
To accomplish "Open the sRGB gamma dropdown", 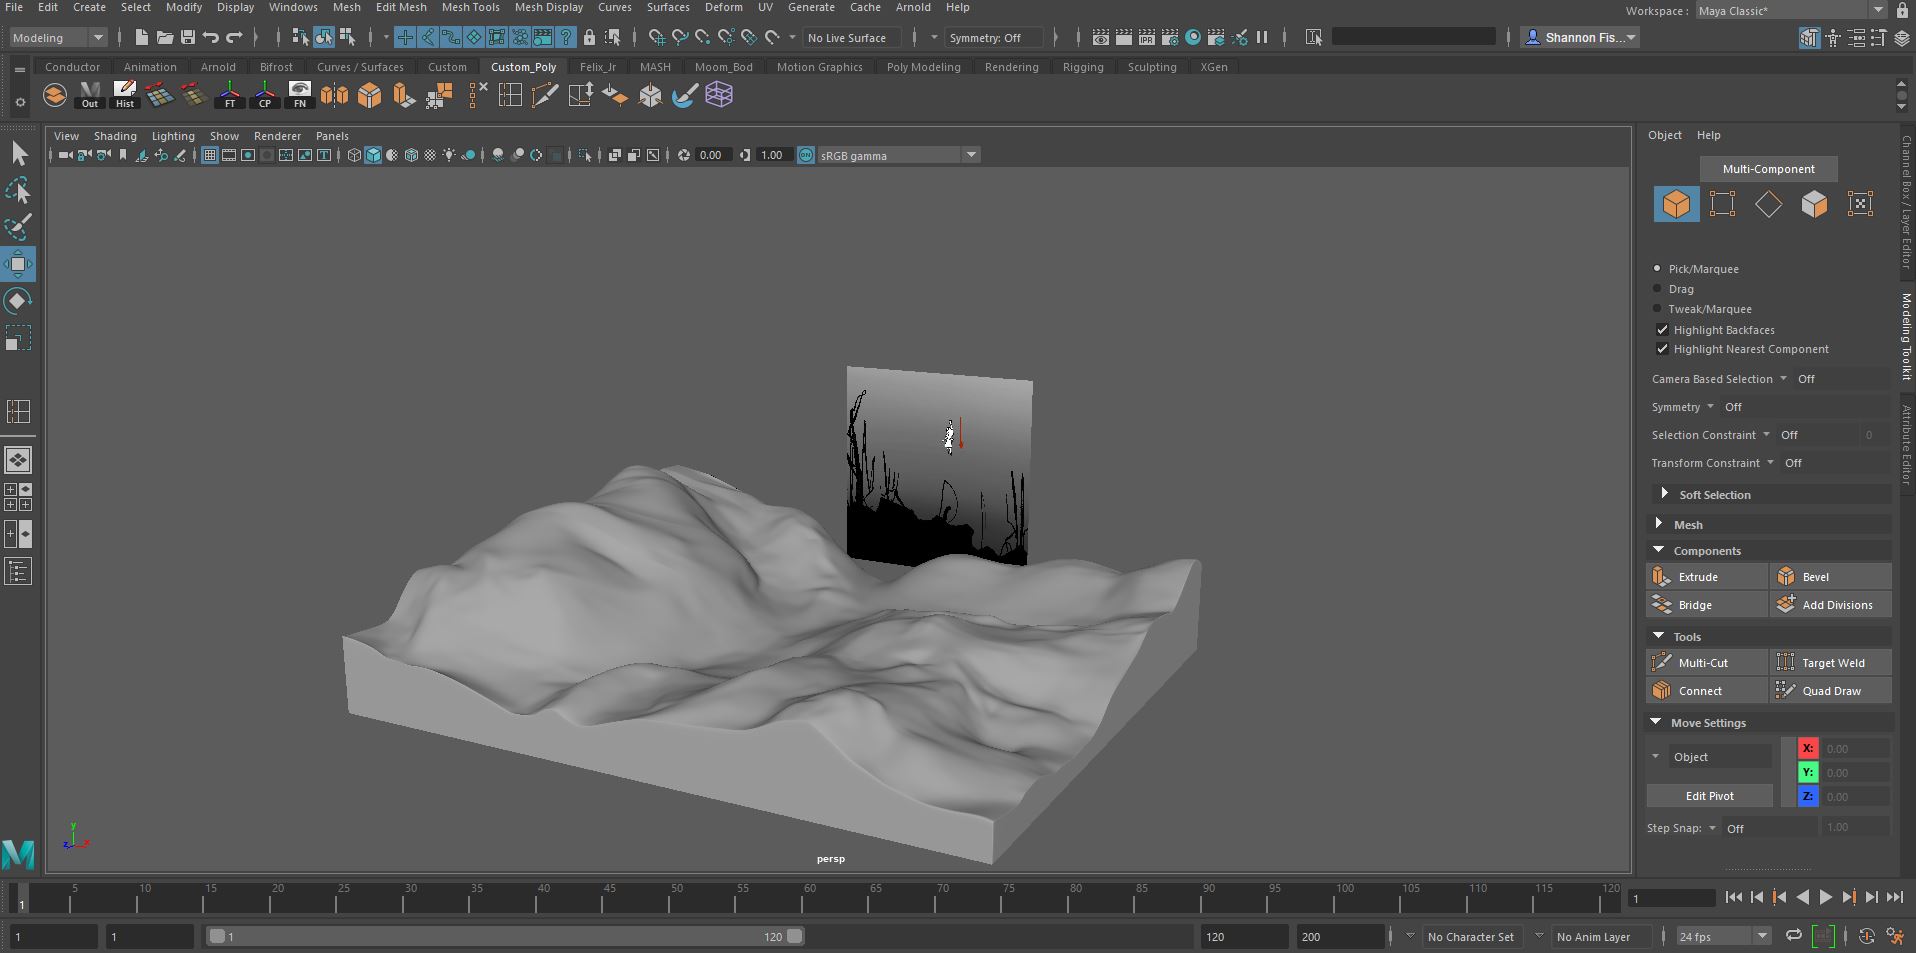I will 971,155.
